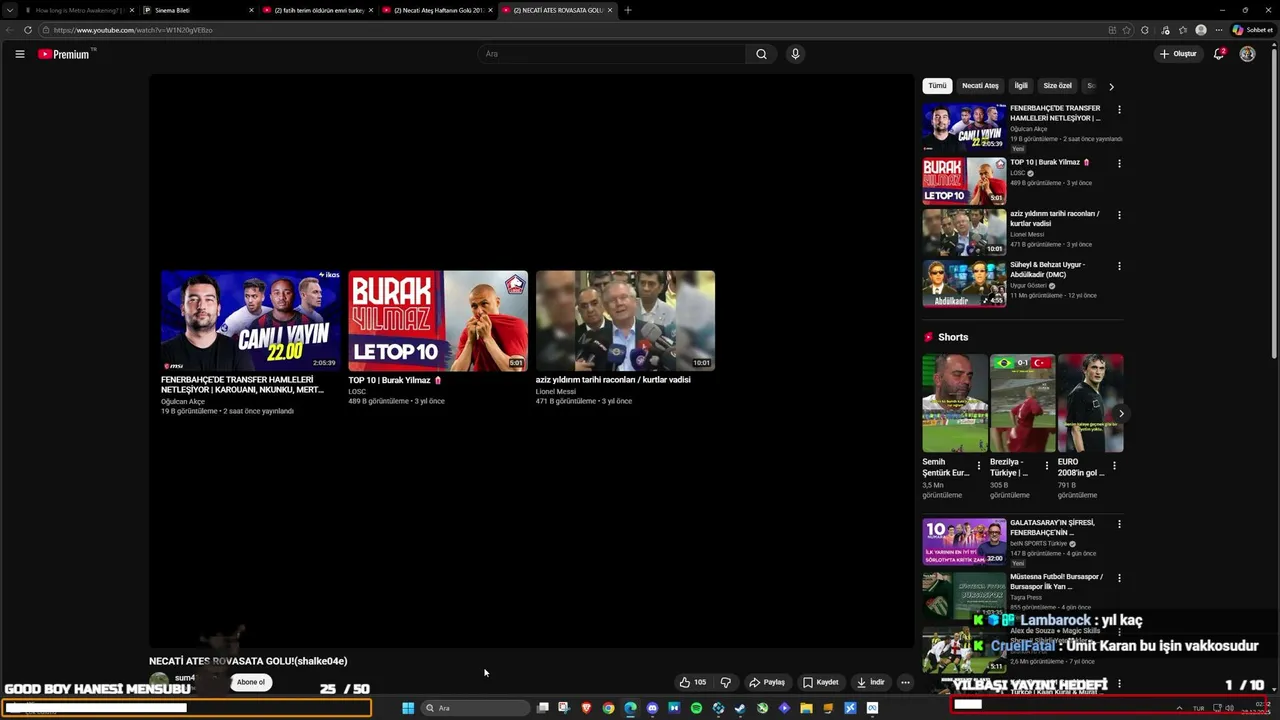The width and height of the screenshot is (1280, 720).
Task: Open File Explorer from taskbar
Action: pyautogui.click(x=806, y=708)
